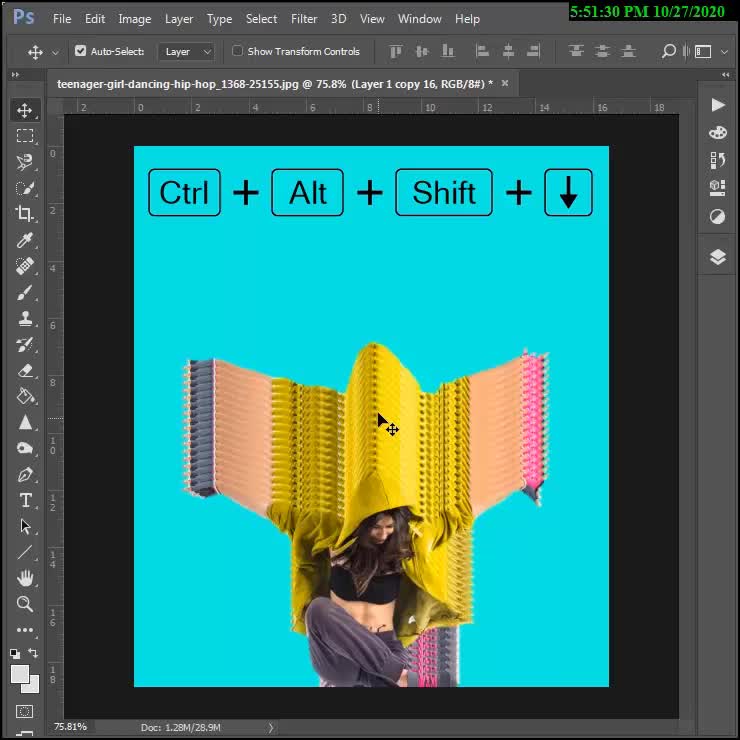Enable Show Transform Controls checkbox
This screenshot has height=740, width=740.
pyautogui.click(x=237, y=51)
